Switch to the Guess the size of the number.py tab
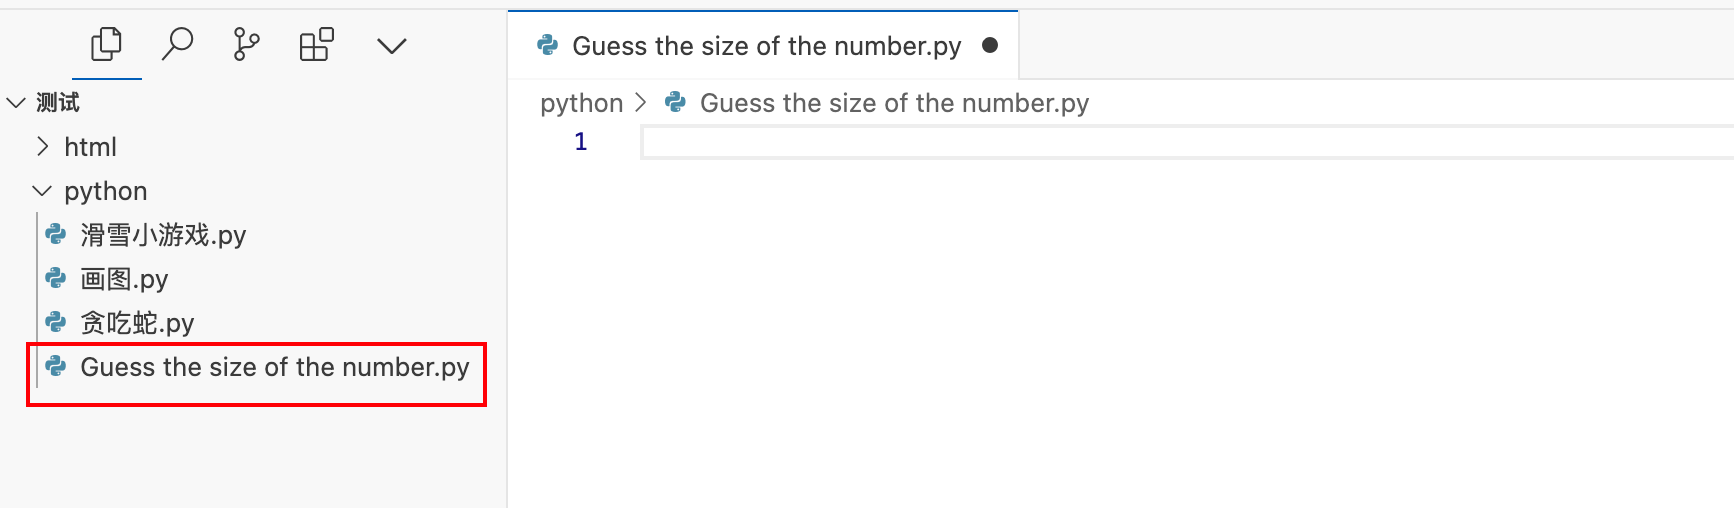Viewport: 1734px width, 508px height. click(x=766, y=46)
